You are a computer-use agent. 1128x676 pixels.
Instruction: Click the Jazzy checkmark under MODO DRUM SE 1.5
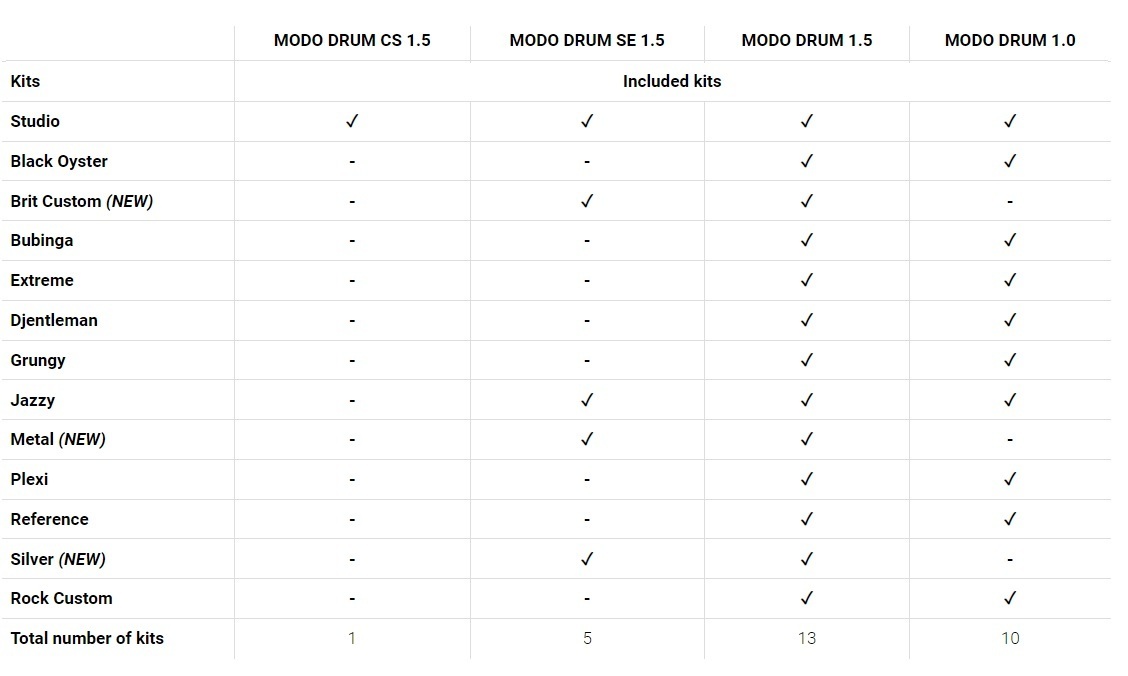pos(587,400)
